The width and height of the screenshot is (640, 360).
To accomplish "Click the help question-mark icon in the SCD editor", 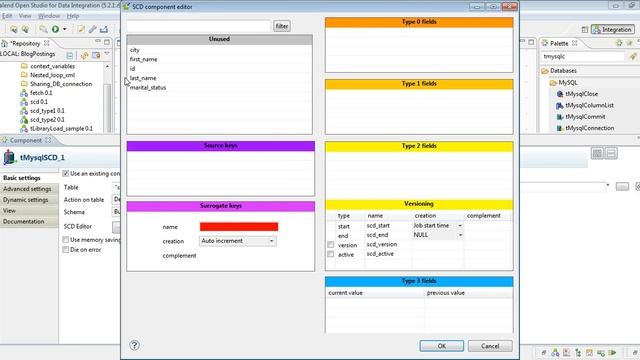I will tap(134, 345).
